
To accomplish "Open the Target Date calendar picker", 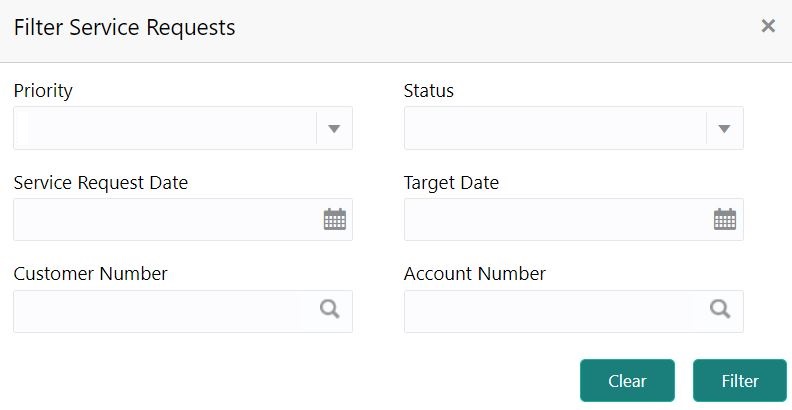I will (724, 219).
